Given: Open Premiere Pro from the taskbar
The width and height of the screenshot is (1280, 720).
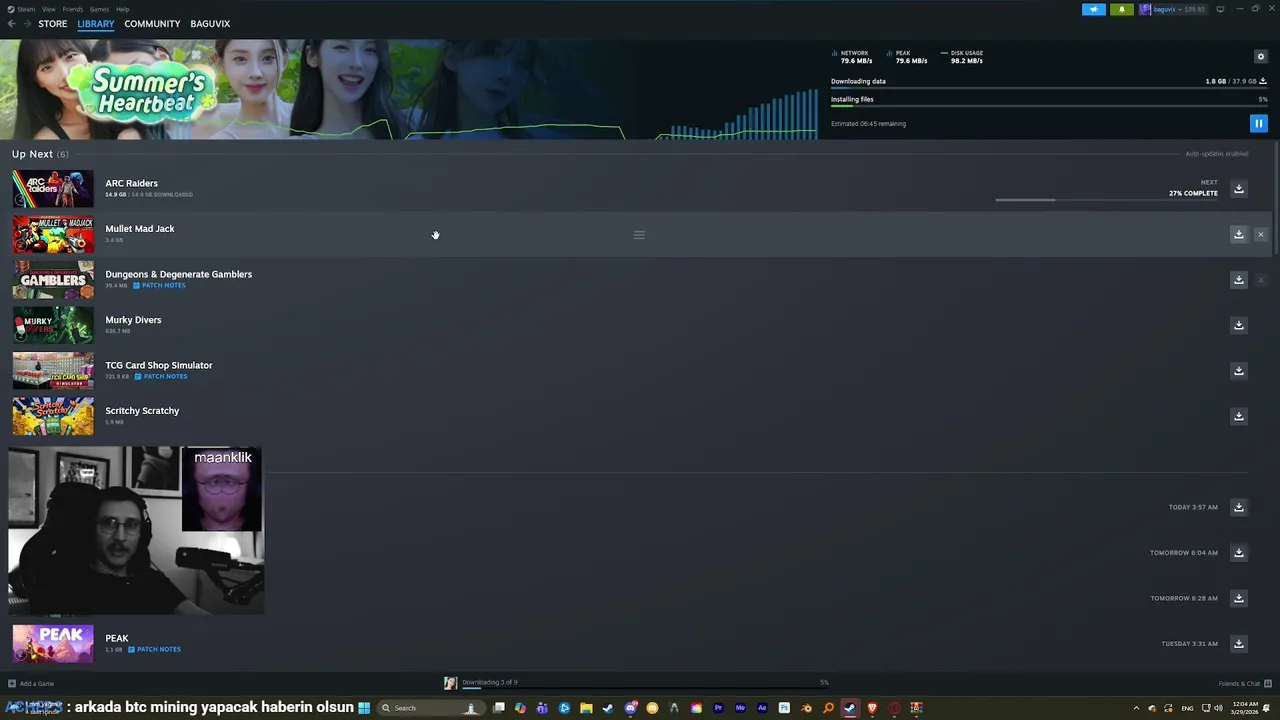Looking at the screenshot, I should tap(718, 708).
